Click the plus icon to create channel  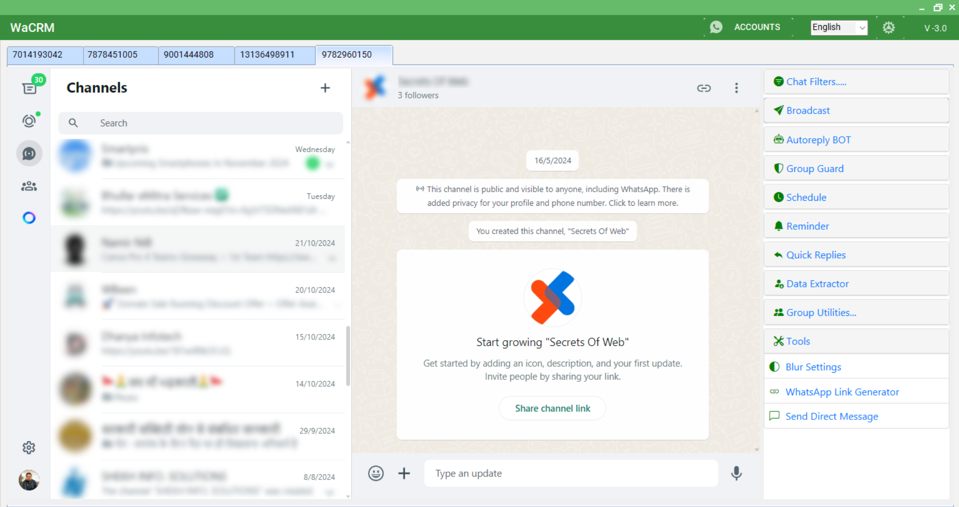(325, 88)
